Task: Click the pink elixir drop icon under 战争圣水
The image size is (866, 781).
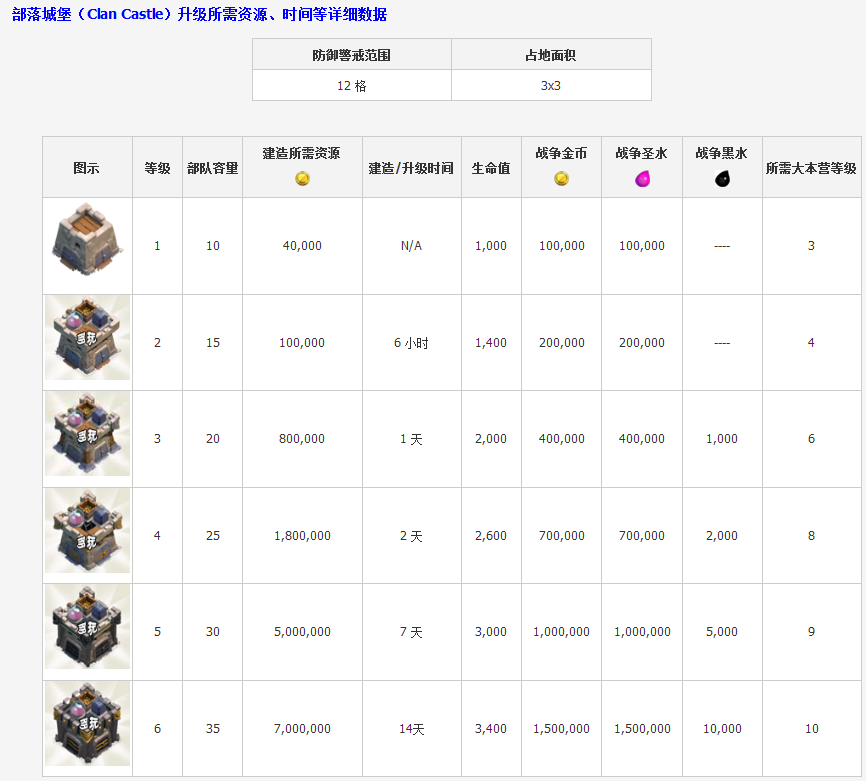Action: [642, 178]
